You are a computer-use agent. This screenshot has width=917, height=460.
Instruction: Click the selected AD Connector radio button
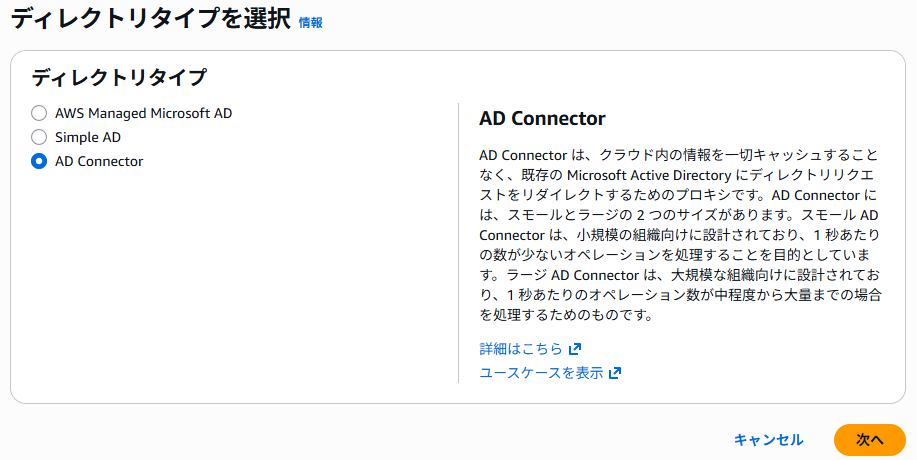[39, 161]
